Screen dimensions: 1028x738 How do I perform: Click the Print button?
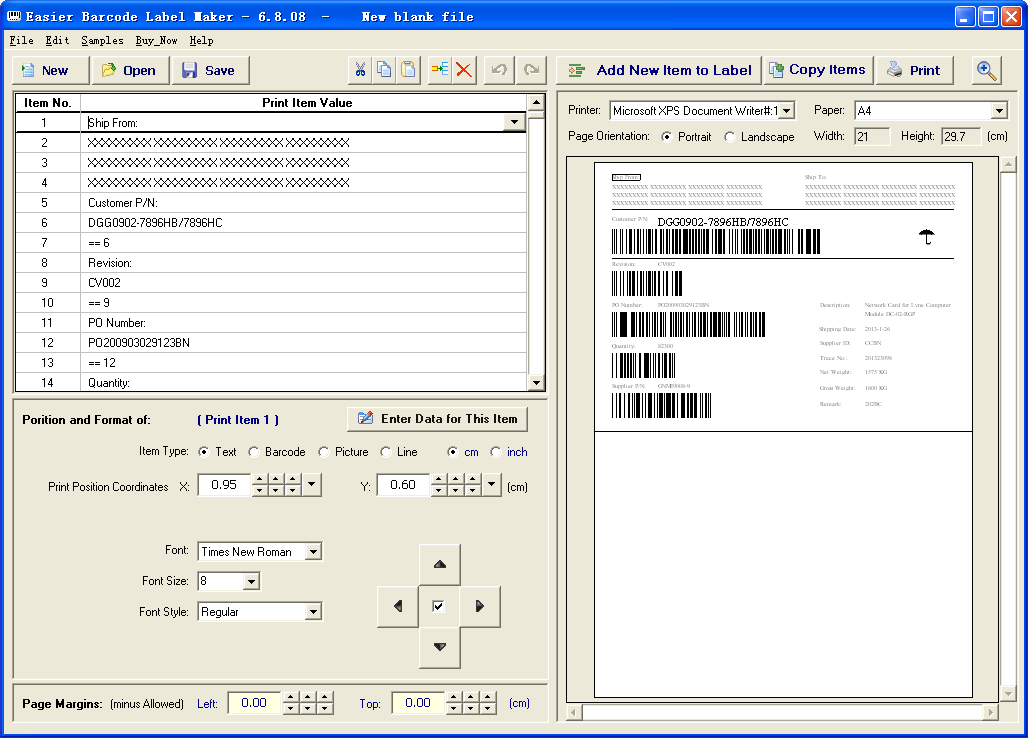click(x=915, y=70)
